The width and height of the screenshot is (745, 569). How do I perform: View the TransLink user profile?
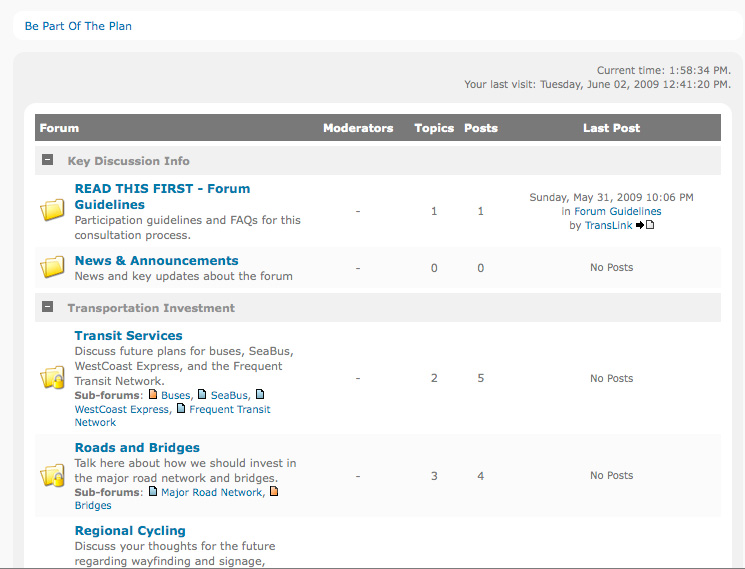tap(608, 226)
